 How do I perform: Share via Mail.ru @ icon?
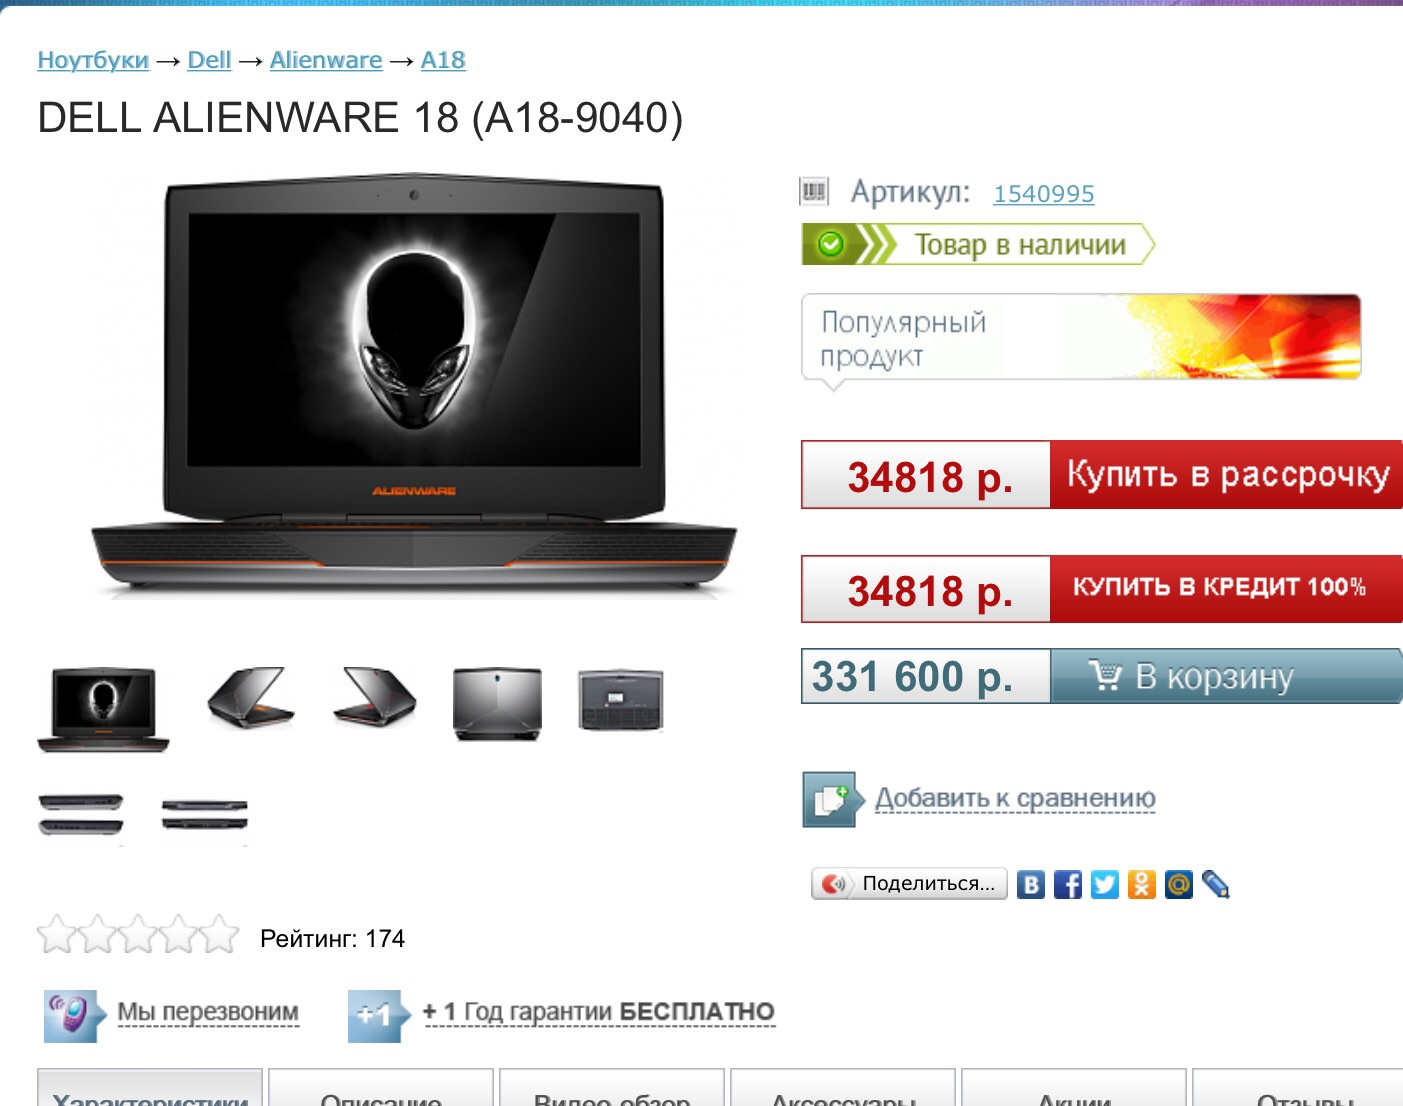point(1179,884)
